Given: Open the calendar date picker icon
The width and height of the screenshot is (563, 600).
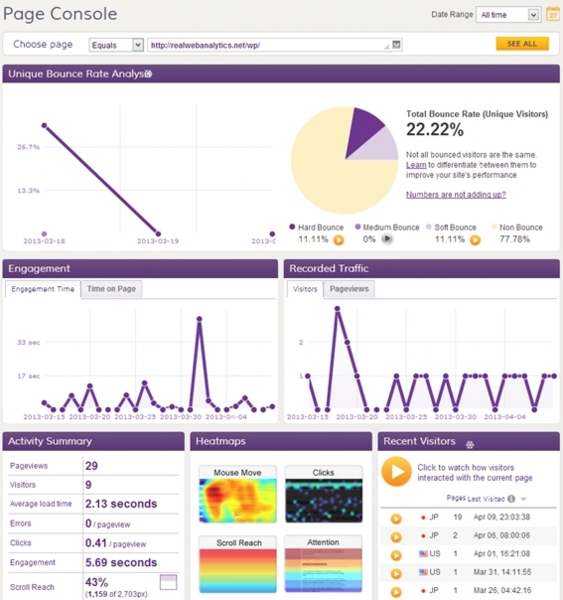Looking at the screenshot, I should pyautogui.click(x=553, y=14).
